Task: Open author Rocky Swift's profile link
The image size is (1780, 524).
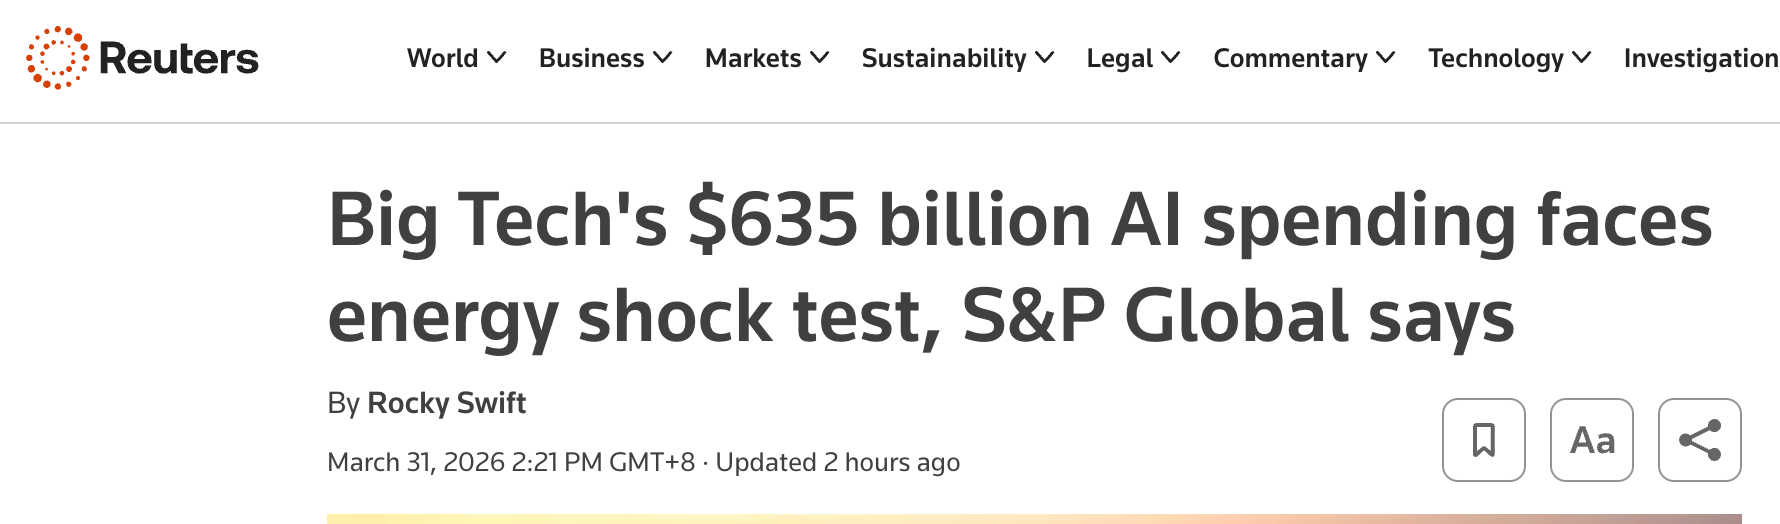Action: click(446, 403)
